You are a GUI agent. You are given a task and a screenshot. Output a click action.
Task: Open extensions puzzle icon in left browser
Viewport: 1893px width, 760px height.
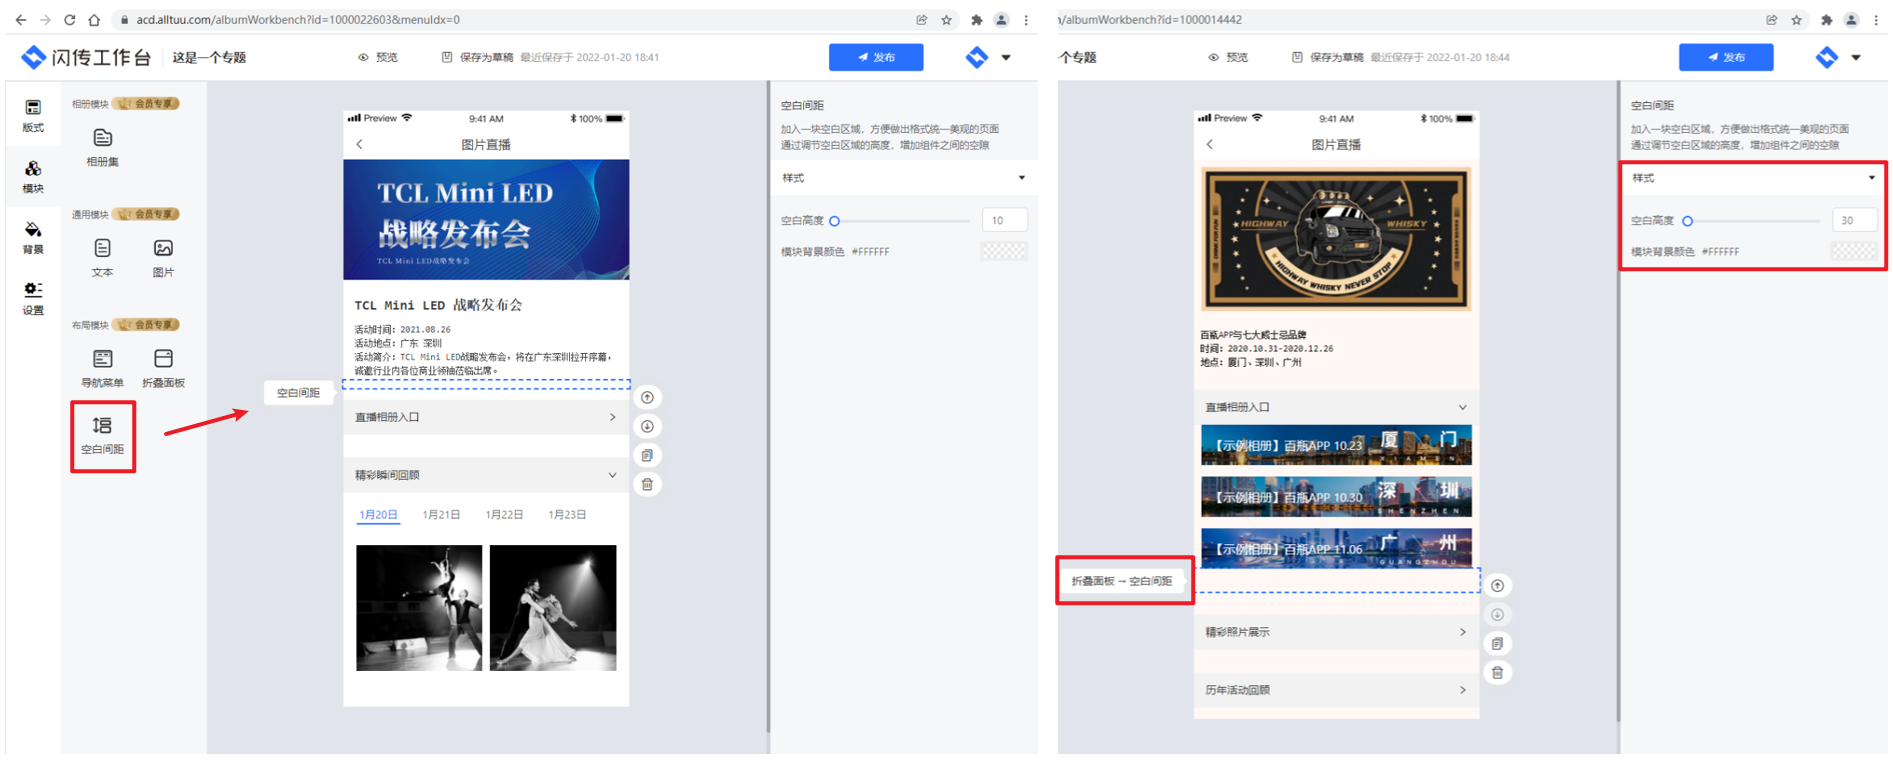coord(976,19)
